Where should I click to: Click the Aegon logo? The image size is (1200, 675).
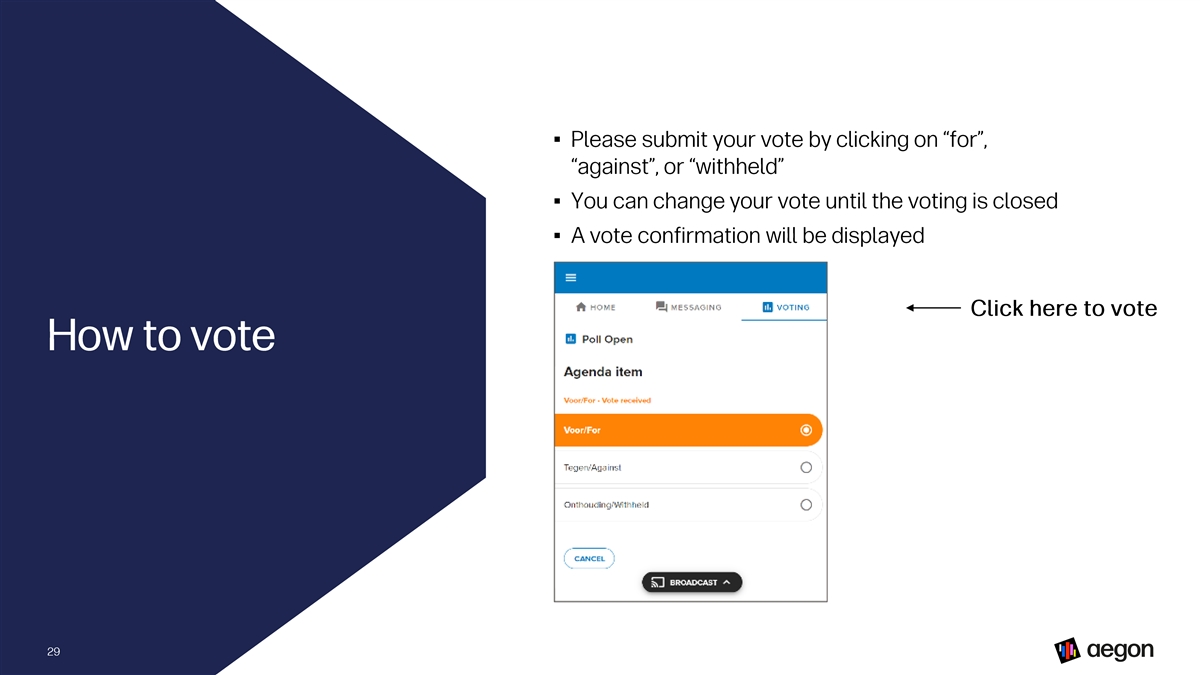(x=1104, y=650)
